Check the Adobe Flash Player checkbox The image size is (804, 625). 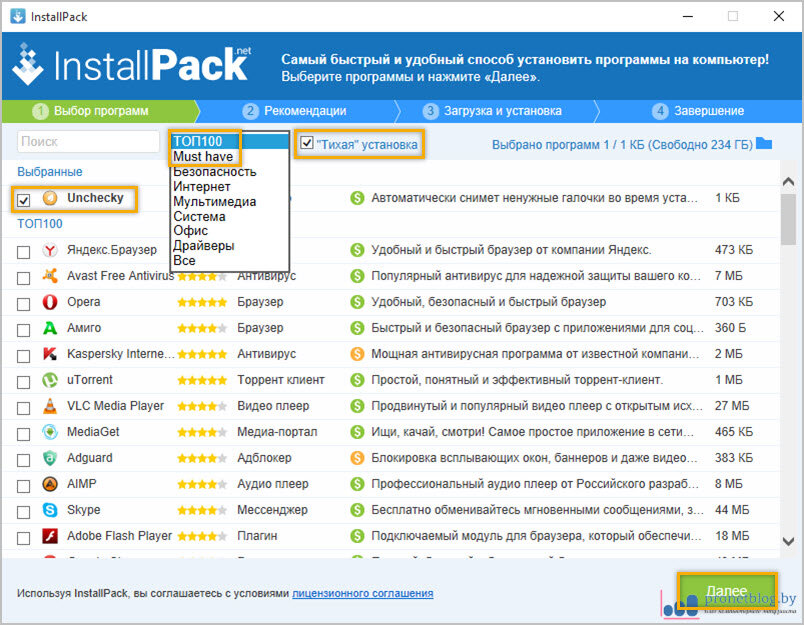[24, 538]
